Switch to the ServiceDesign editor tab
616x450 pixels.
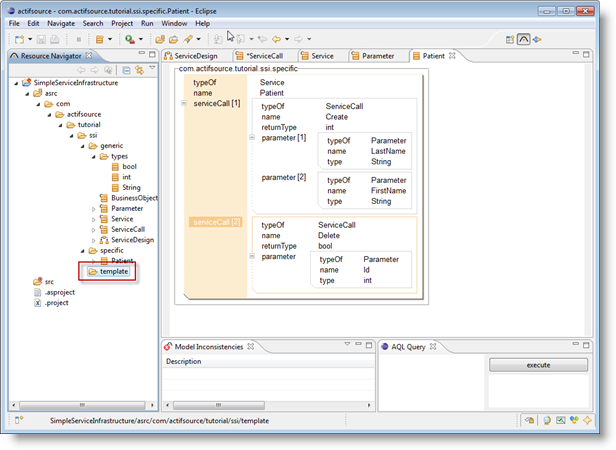point(195,56)
